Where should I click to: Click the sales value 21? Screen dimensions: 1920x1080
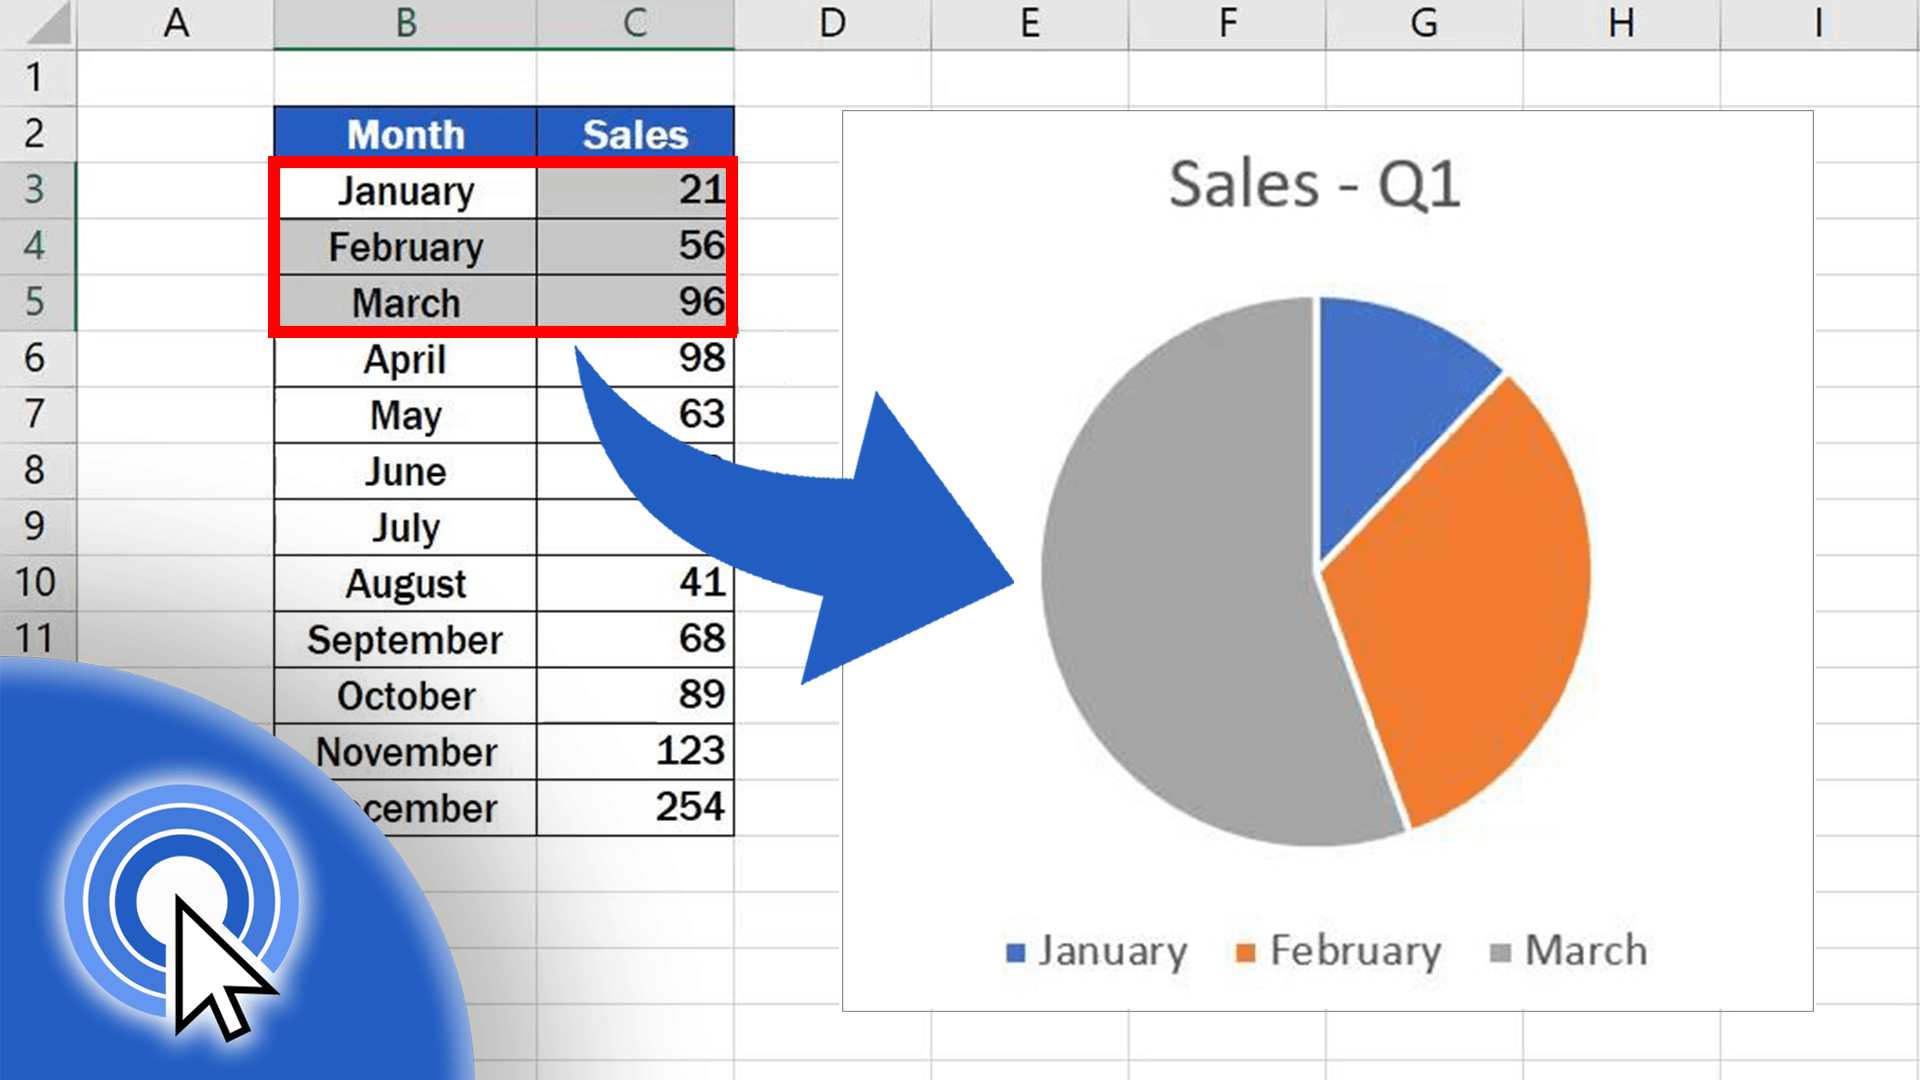pyautogui.click(x=633, y=191)
